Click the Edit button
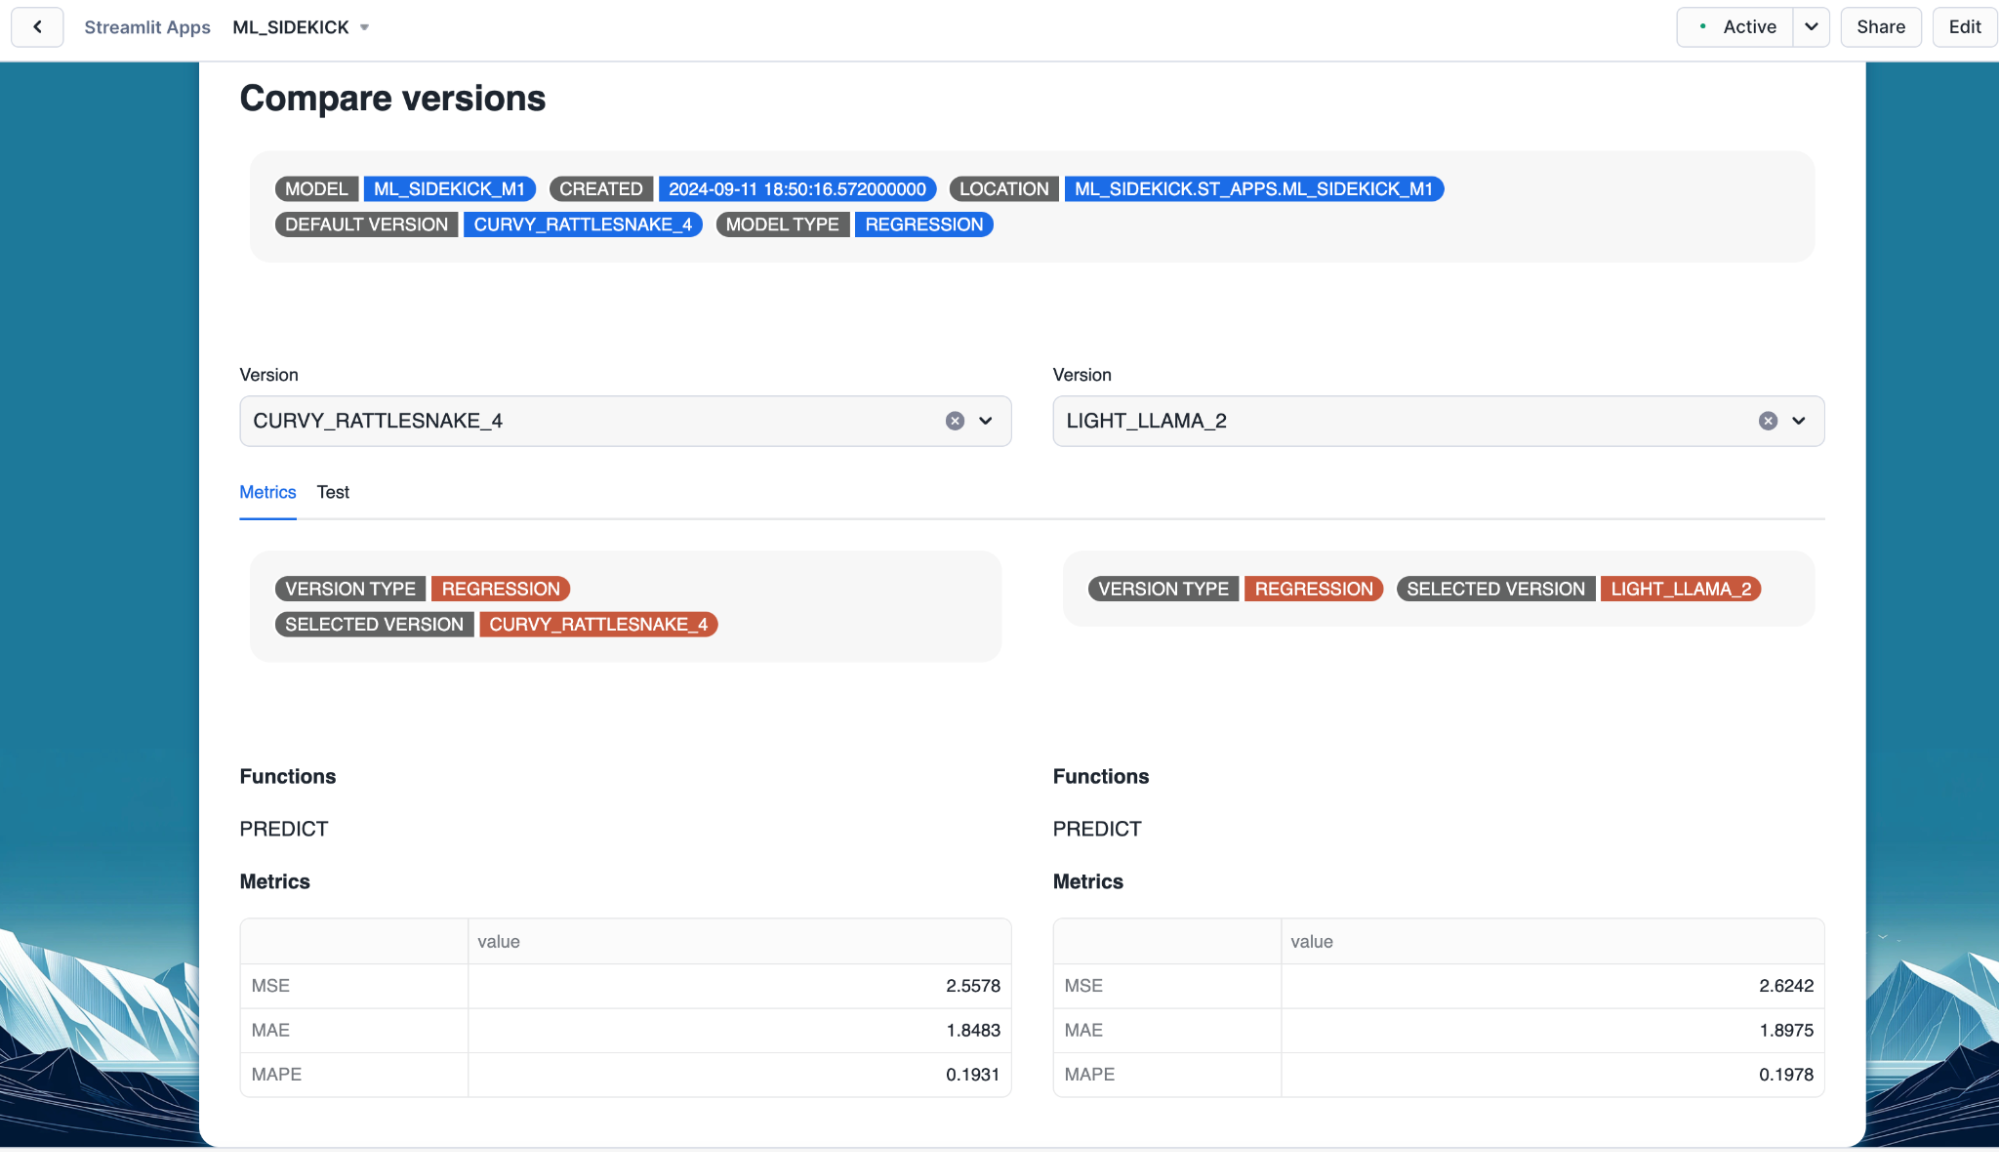1999x1152 pixels. click(1964, 27)
